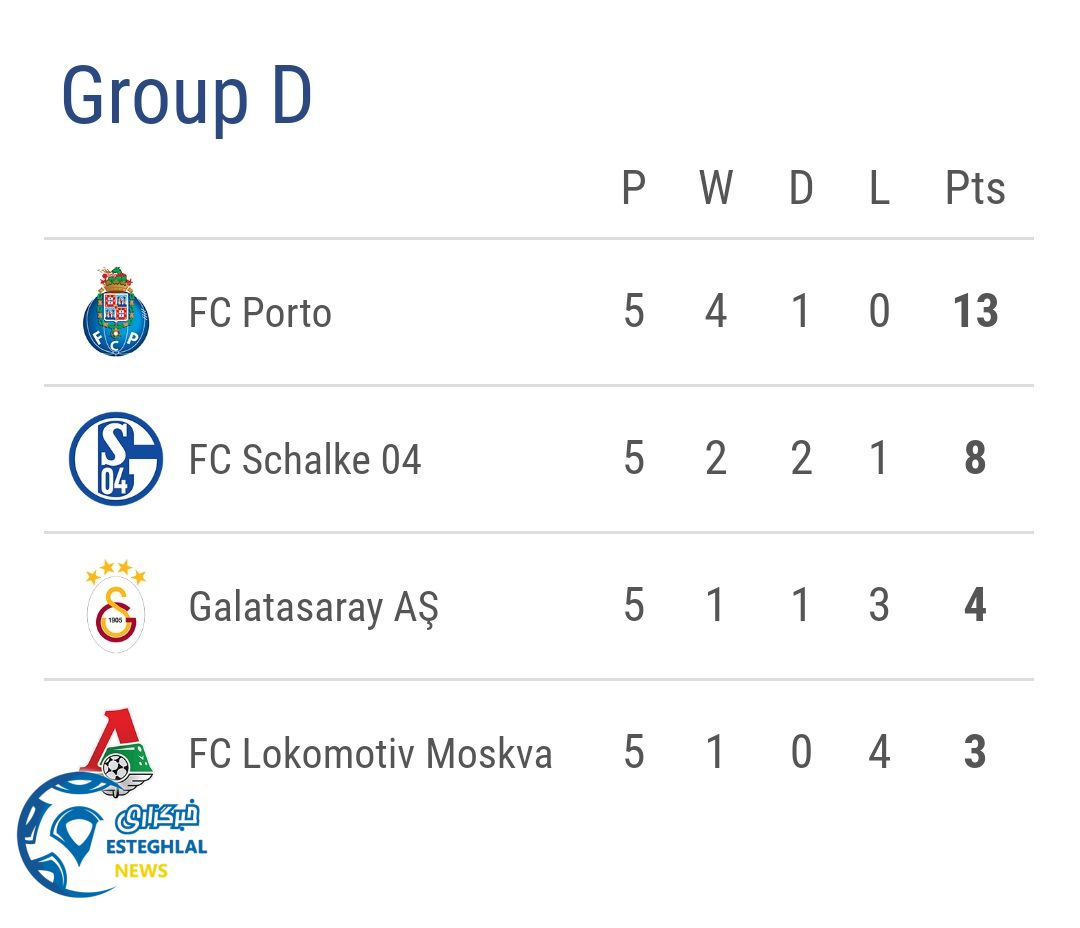
Task: Click the Galatasaray club crest
Action: (116, 606)
